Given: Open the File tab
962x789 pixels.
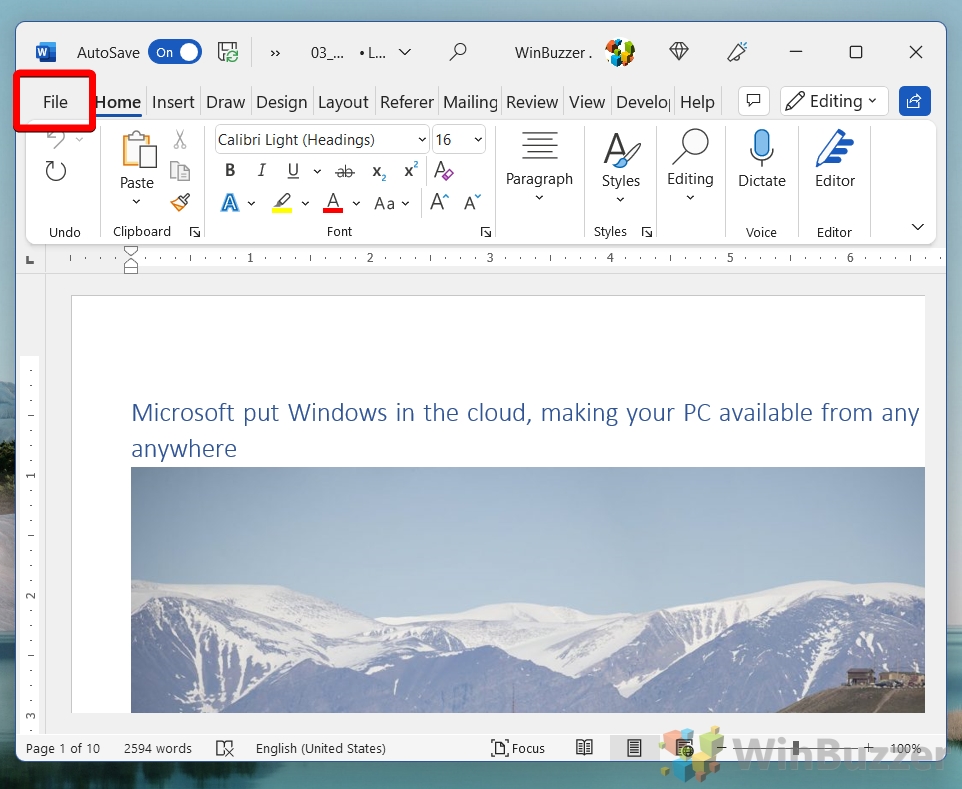Looking at the screenshot, I should (55, 102).
